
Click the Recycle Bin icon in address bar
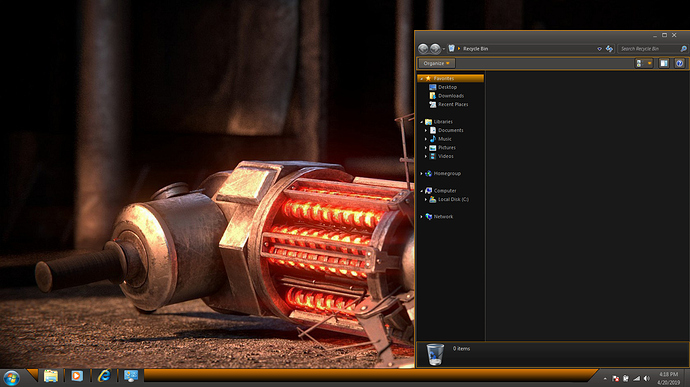451,48
